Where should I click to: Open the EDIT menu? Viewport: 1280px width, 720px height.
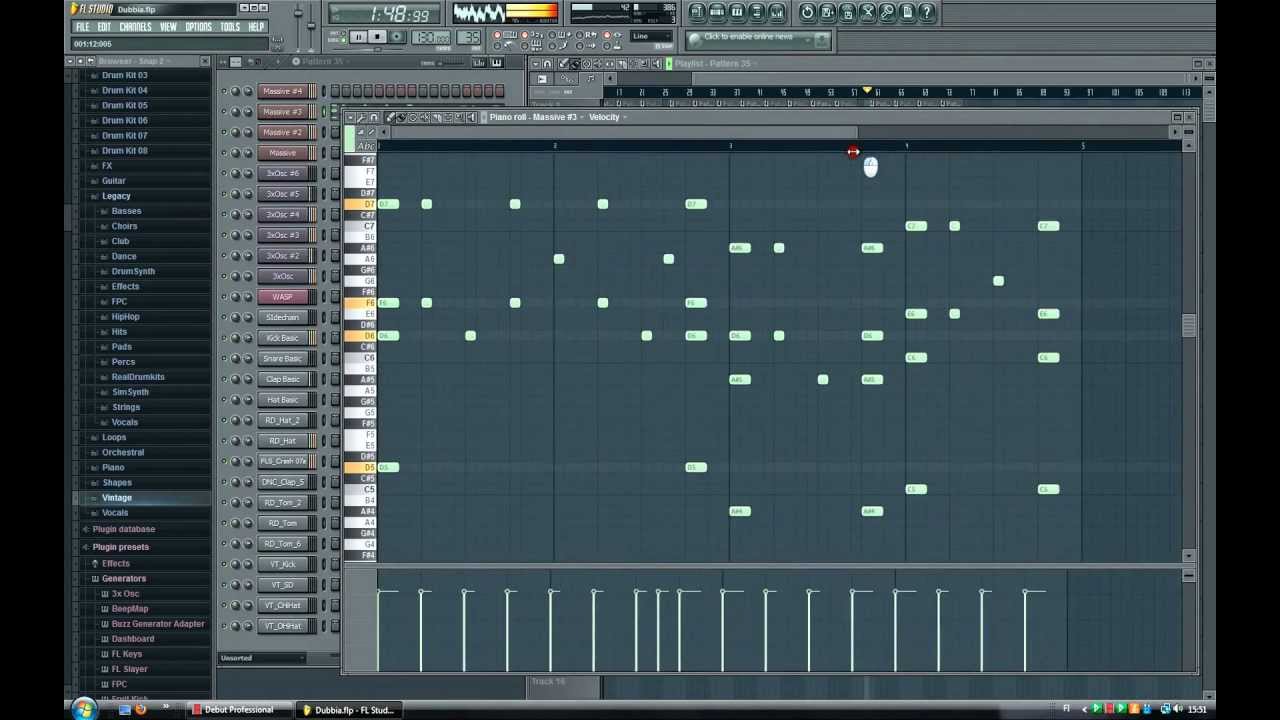click(104, 27)
